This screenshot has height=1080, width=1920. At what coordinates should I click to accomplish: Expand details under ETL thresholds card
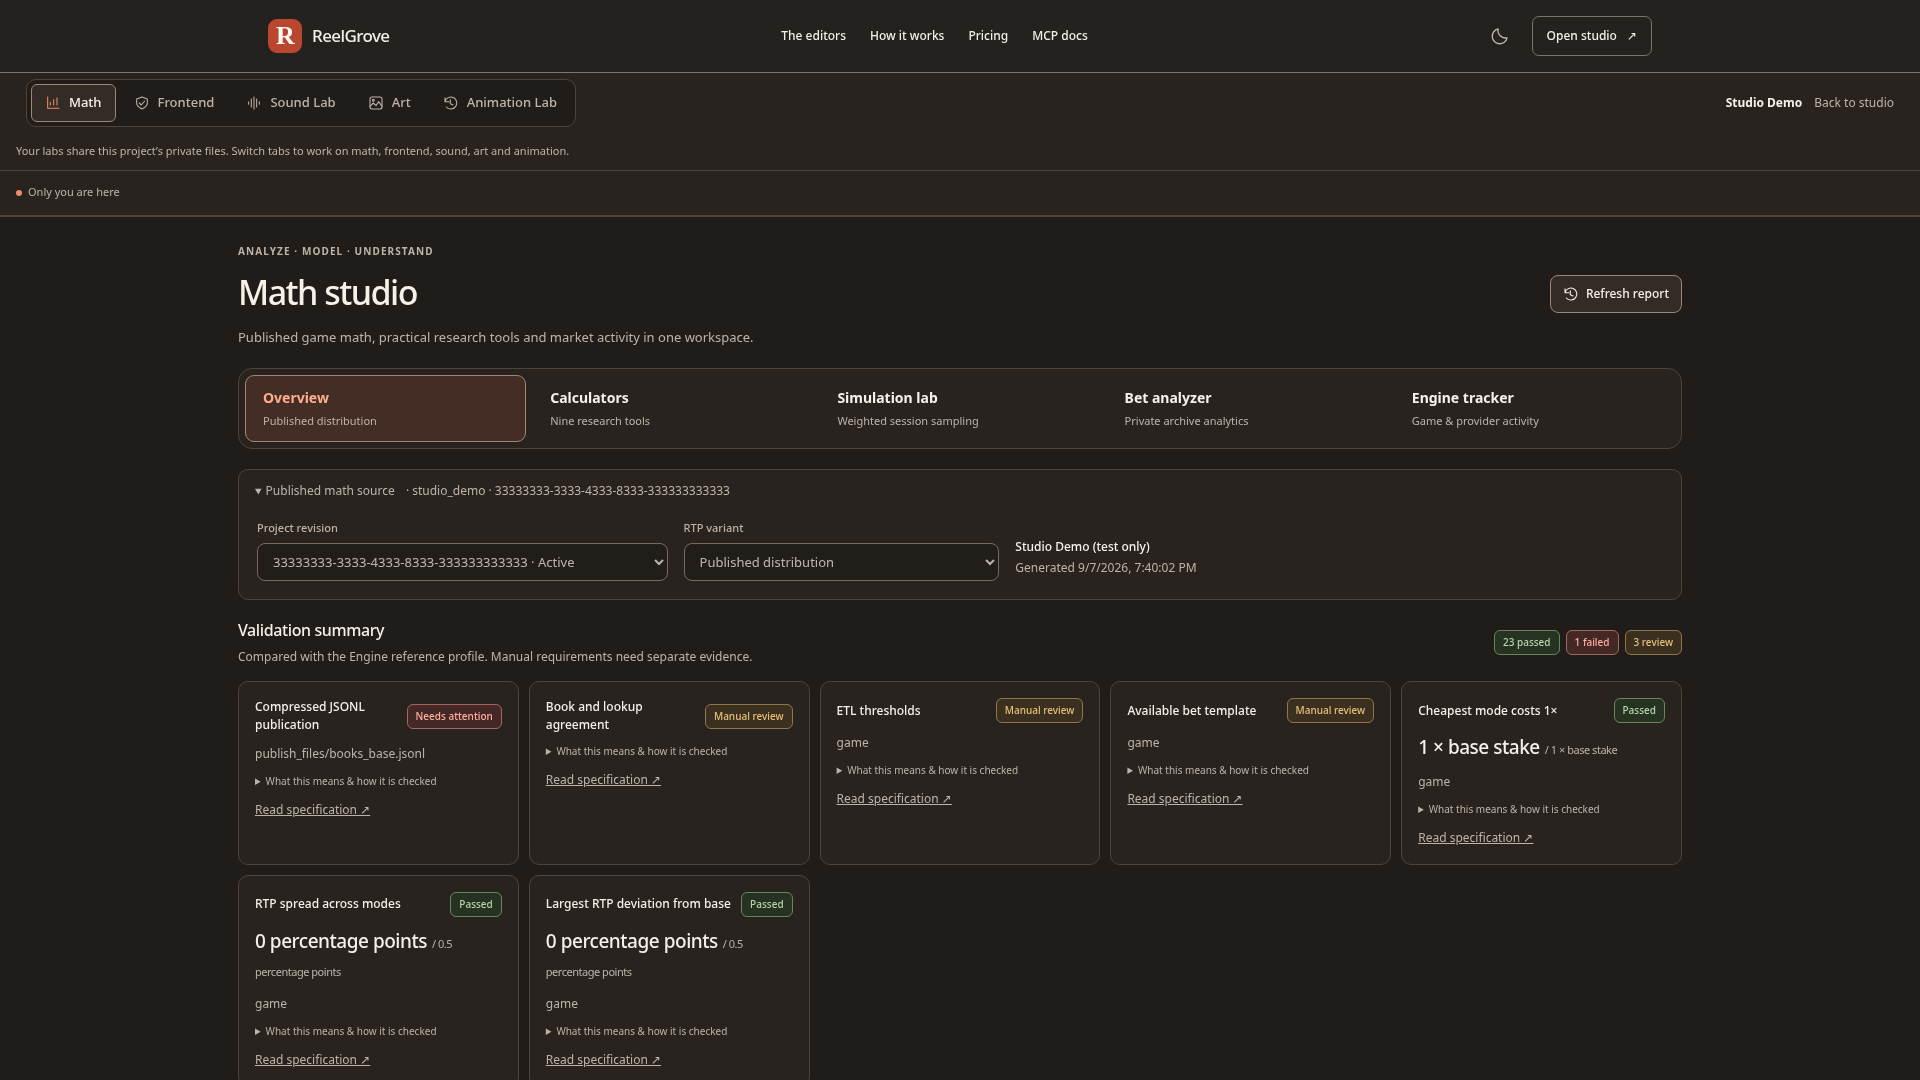tap(927, 771)
